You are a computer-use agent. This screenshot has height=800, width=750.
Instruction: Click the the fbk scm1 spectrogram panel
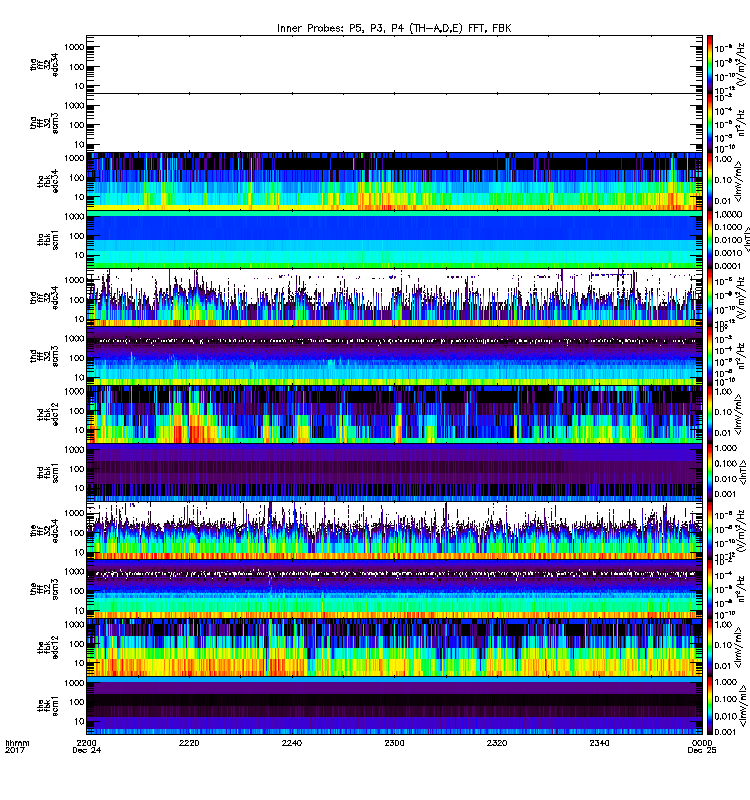394,705
